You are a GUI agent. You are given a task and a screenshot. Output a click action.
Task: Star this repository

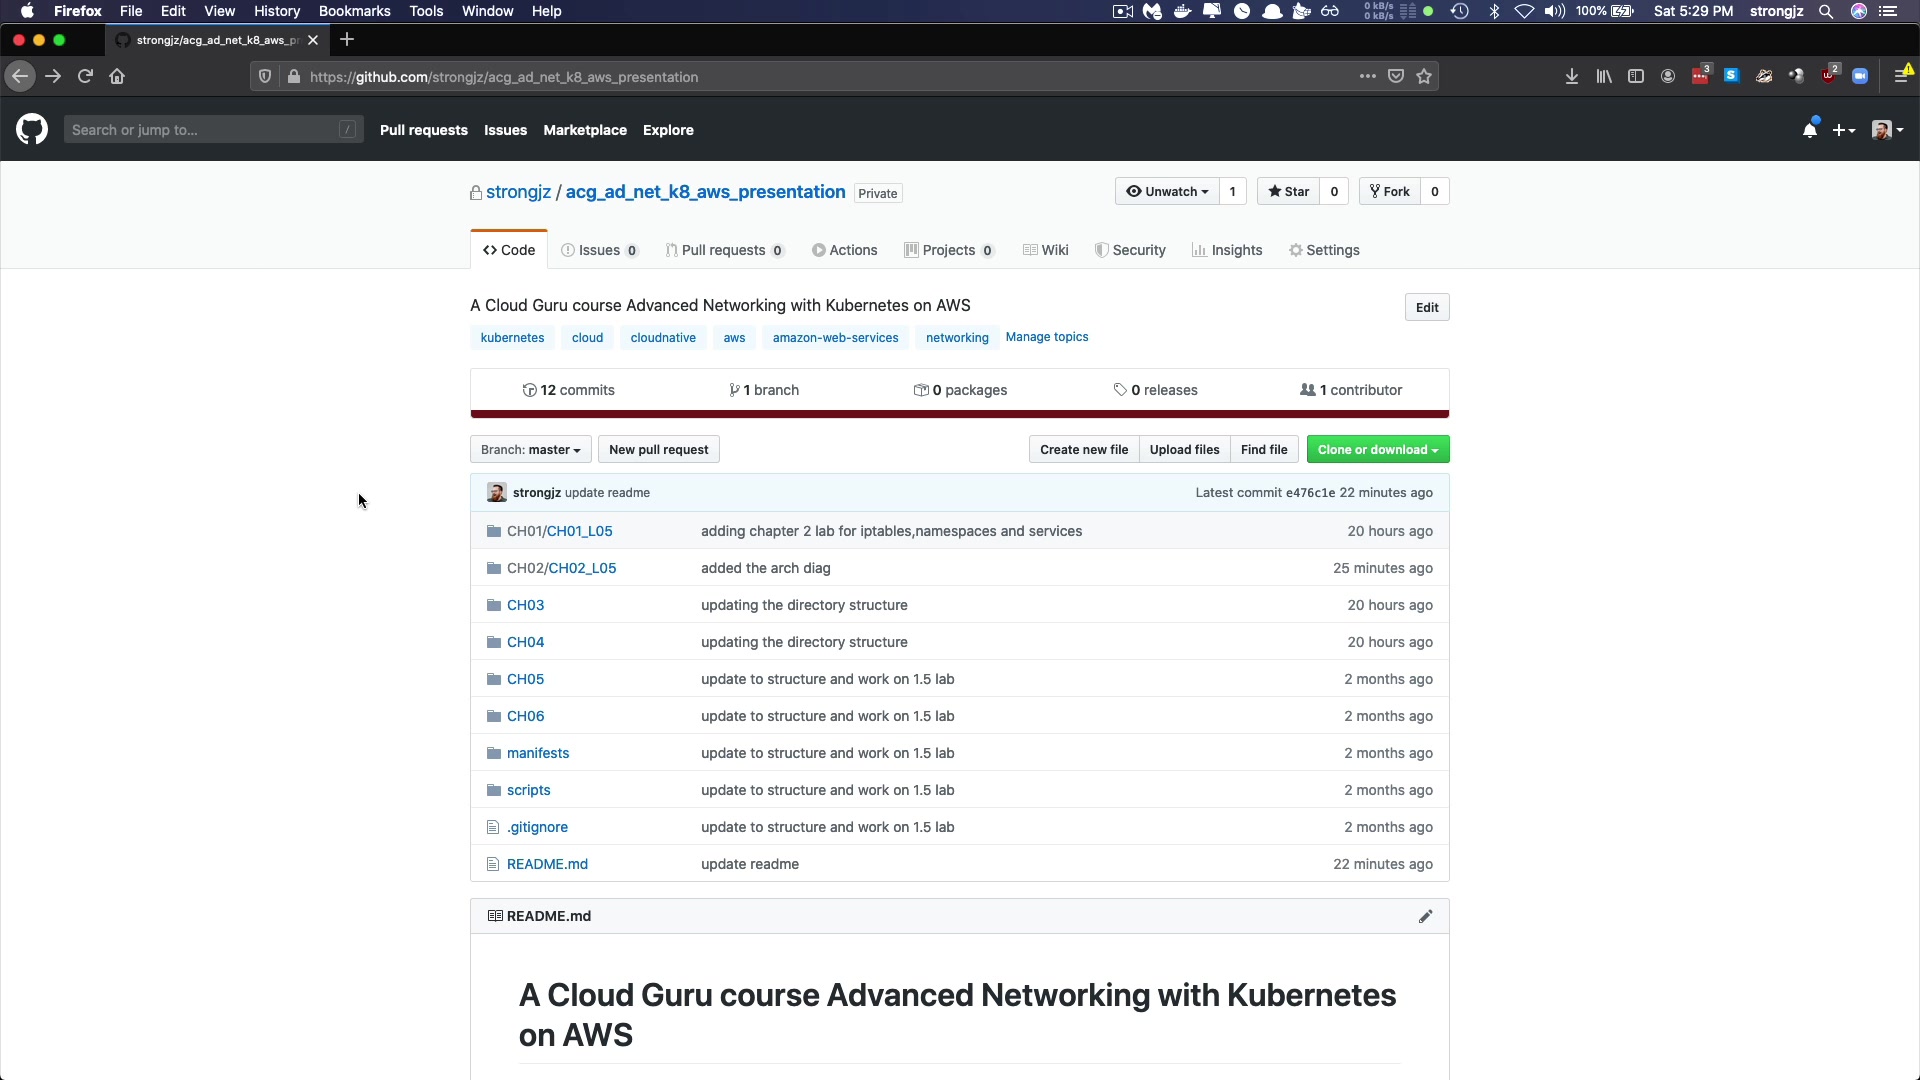[x=1288, y=192]
